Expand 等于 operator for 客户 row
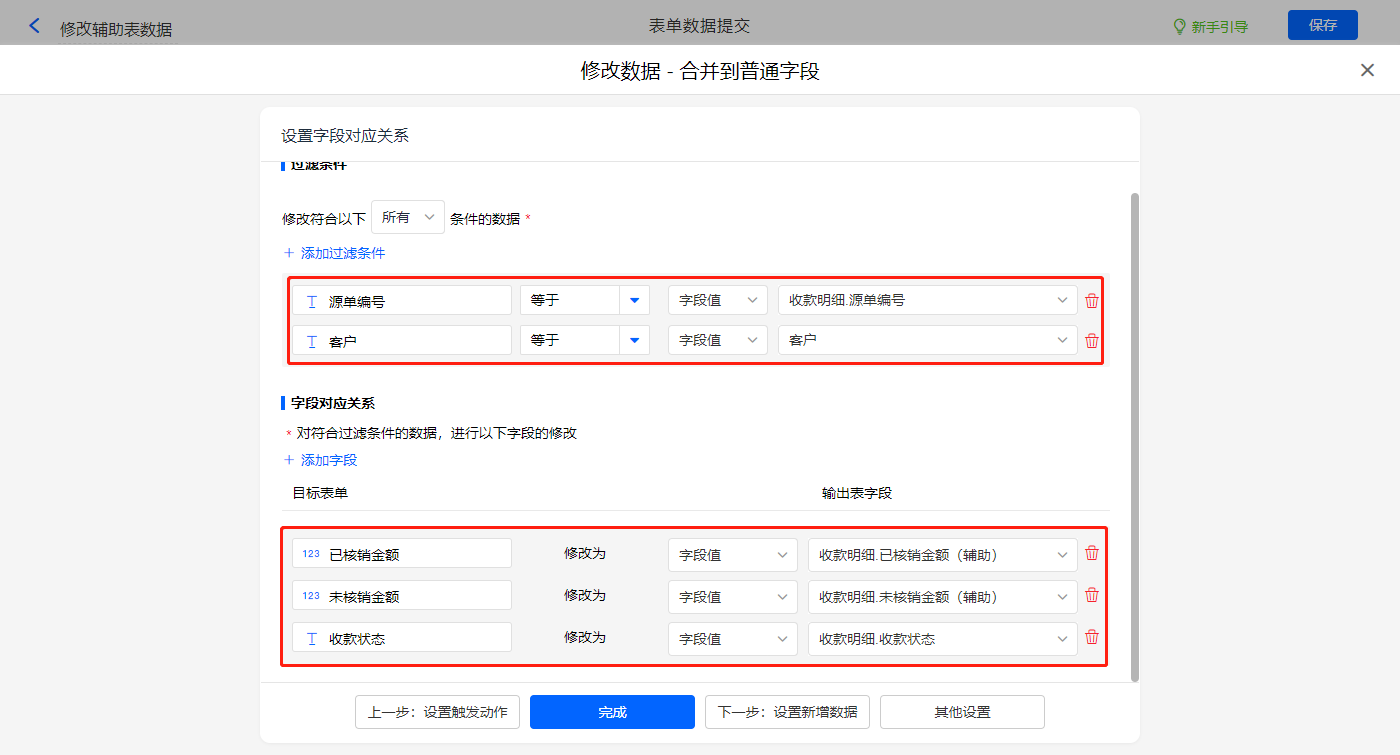This screenshot has width=1400, height=755. (x=634, y=341)
